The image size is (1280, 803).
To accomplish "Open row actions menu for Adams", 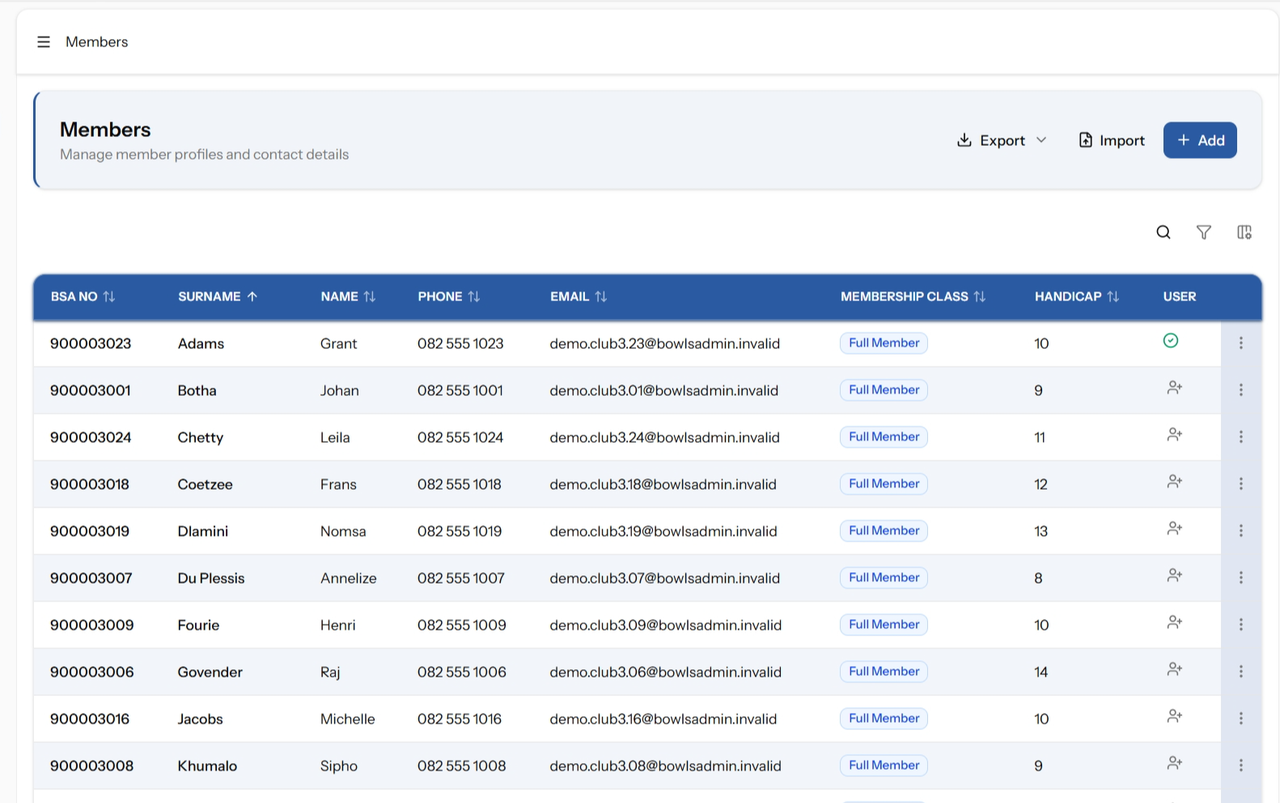I will pyautogui.click(x=1241, y=343).
